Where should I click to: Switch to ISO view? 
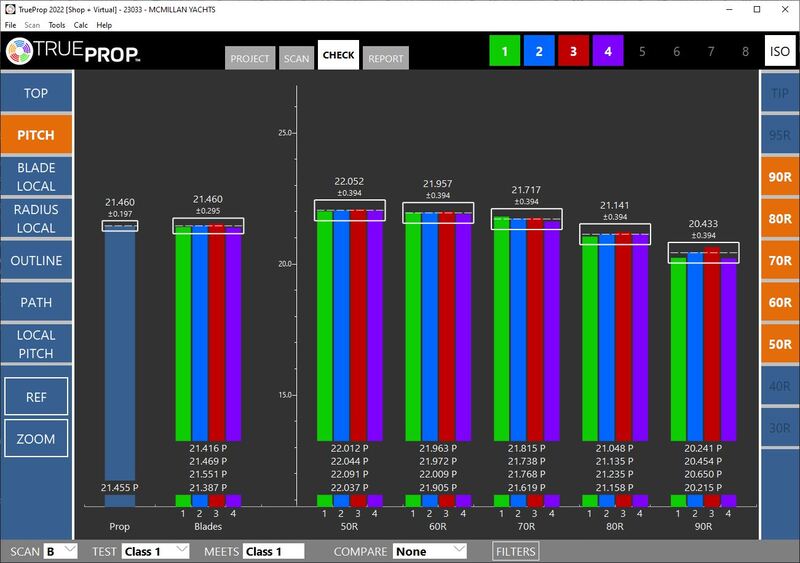779,51
